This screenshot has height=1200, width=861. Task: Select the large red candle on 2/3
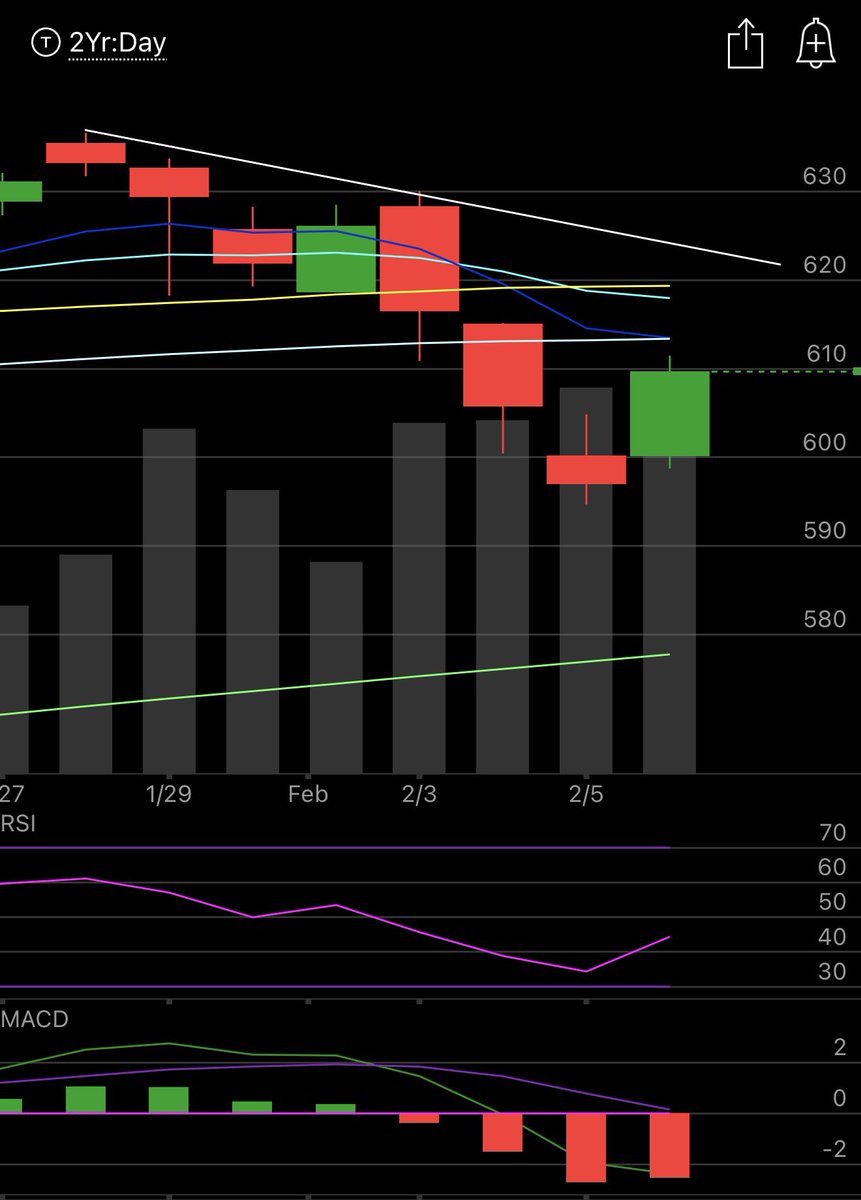(419, 258)
